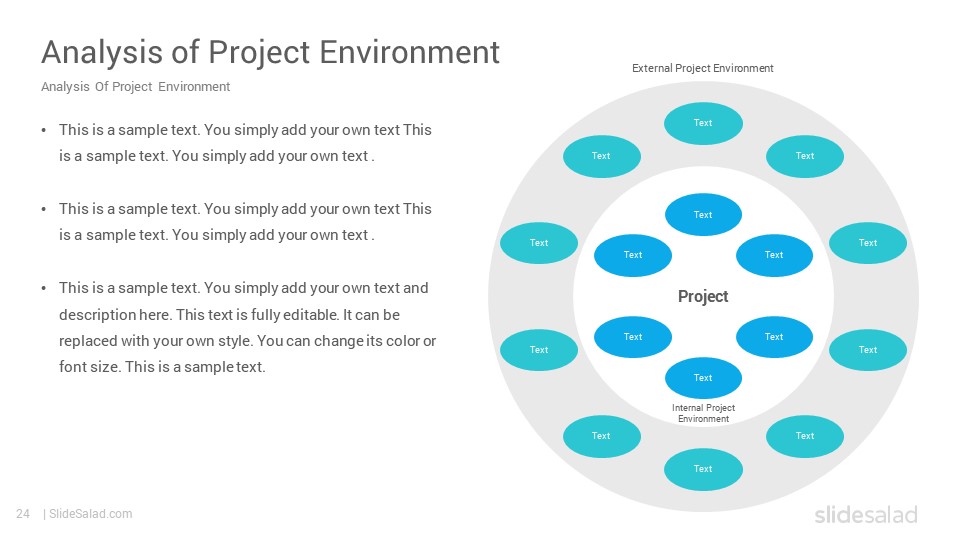960x540 pixels.
Task: Select the 'Internal Project Environment' caption
Action: coord(703,413)
